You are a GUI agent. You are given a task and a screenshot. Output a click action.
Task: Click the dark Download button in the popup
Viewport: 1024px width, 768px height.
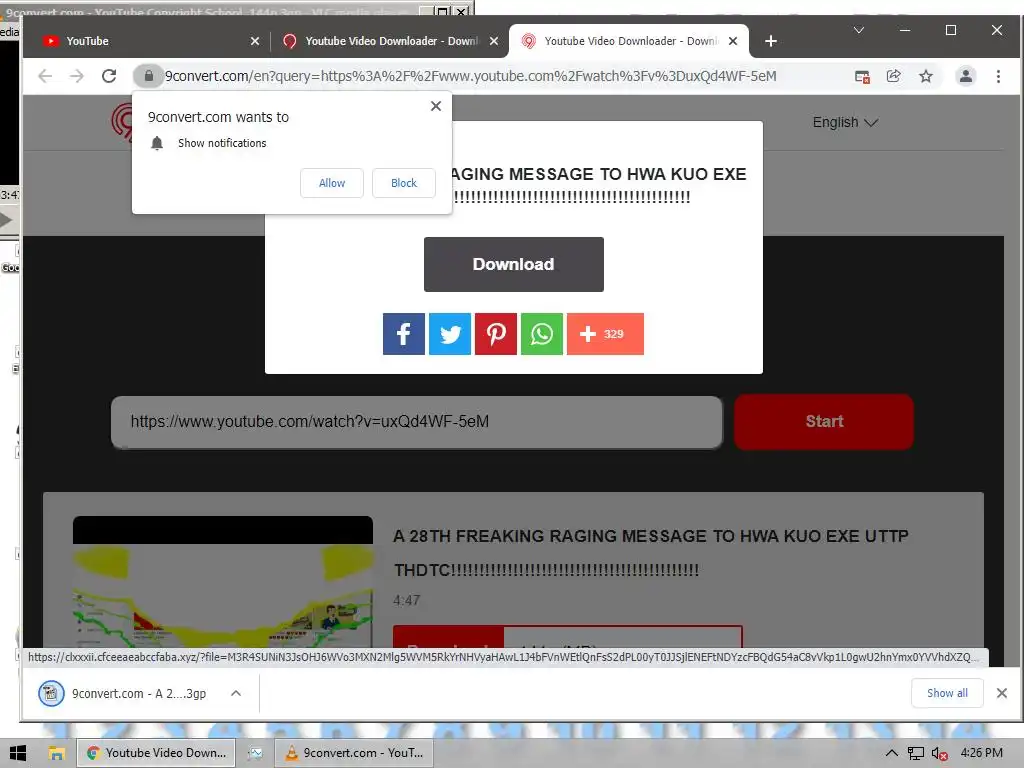(x=513, y=264)
